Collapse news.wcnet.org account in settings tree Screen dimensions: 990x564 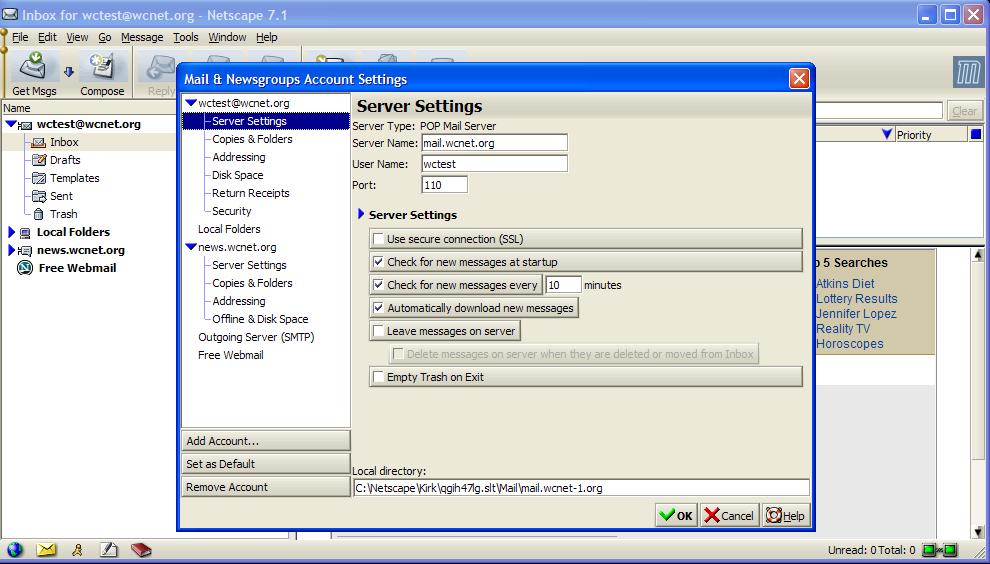(x=191, y=247)
